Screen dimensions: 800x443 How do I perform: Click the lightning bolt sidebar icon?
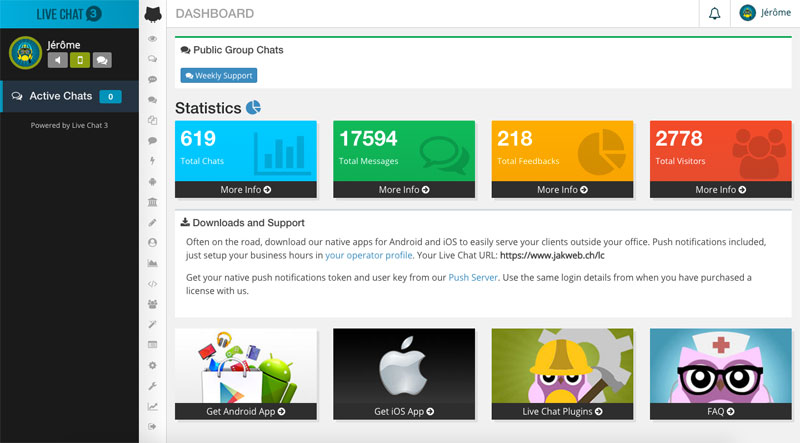pos(153,160)
